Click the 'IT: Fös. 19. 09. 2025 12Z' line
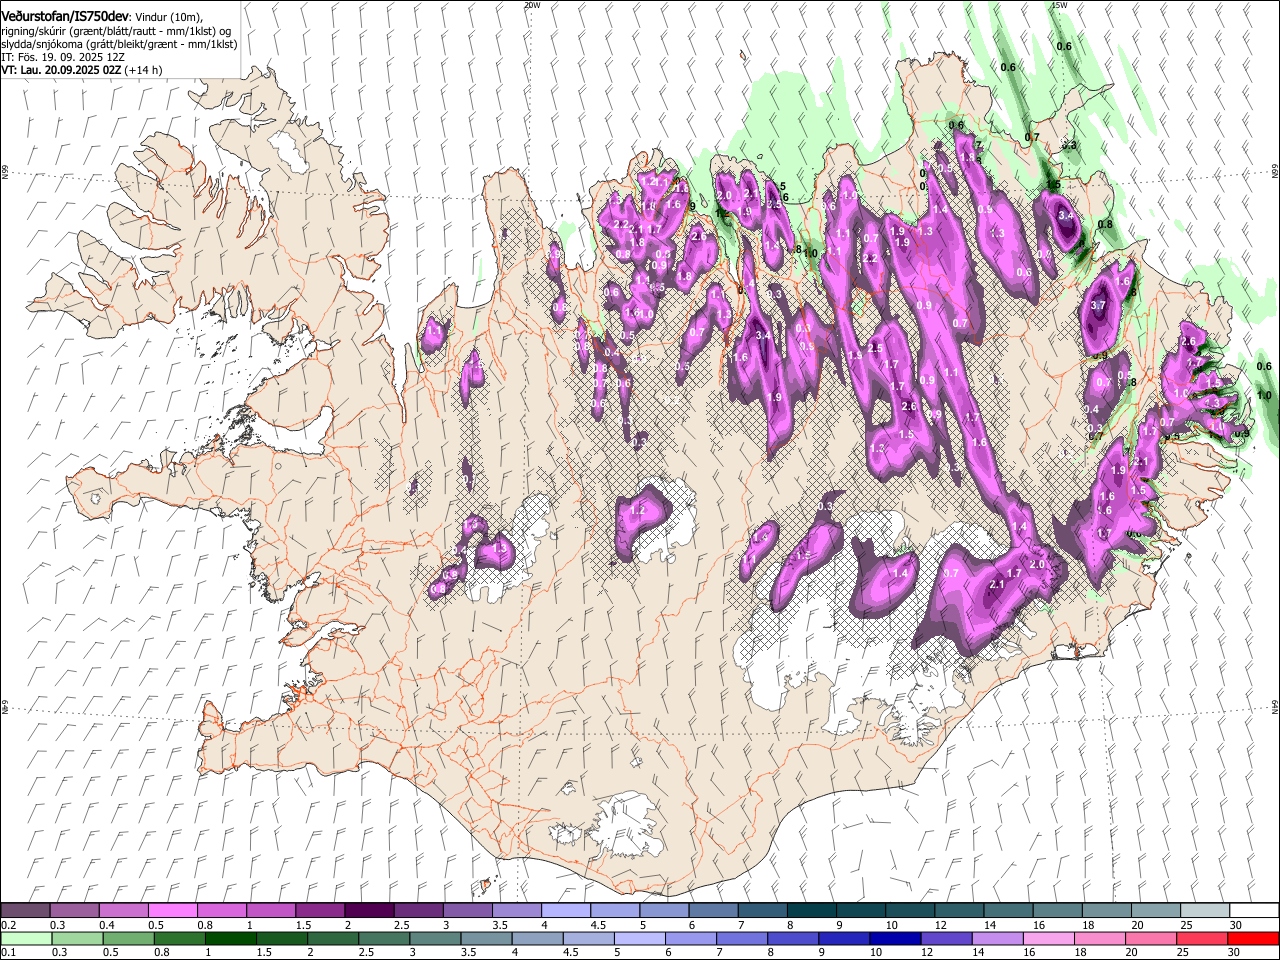 (x=63, y=58)
